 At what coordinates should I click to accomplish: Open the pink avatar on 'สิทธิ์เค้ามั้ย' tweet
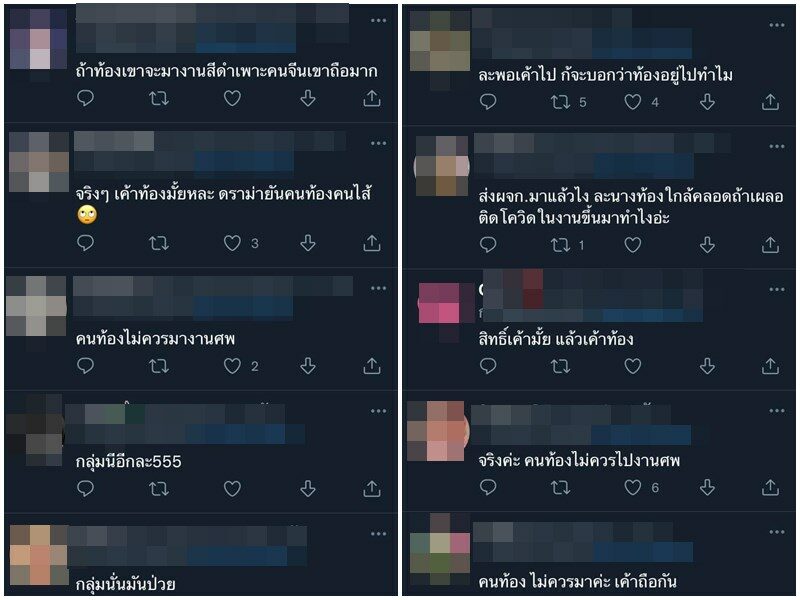tap(440, 304)
